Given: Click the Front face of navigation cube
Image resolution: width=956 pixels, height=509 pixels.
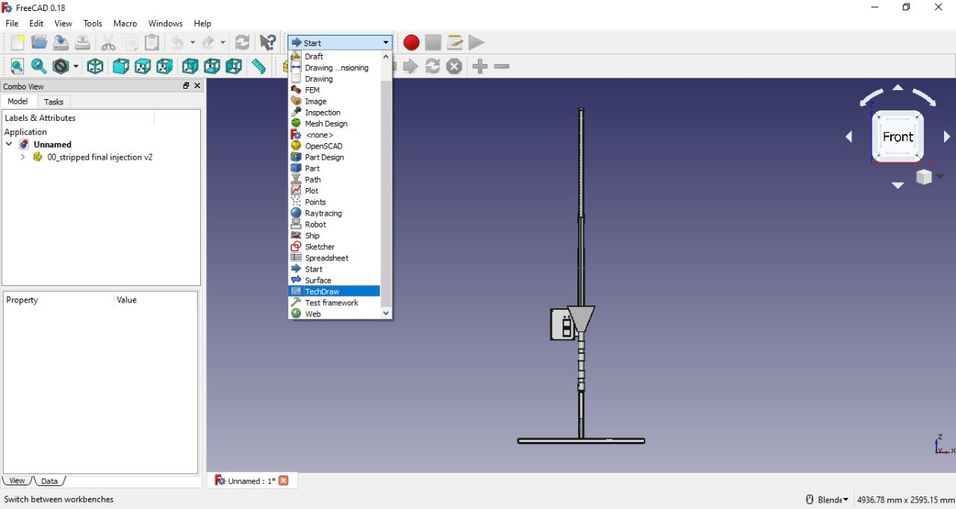Looking at the screenshot, I should click(897, 137).
